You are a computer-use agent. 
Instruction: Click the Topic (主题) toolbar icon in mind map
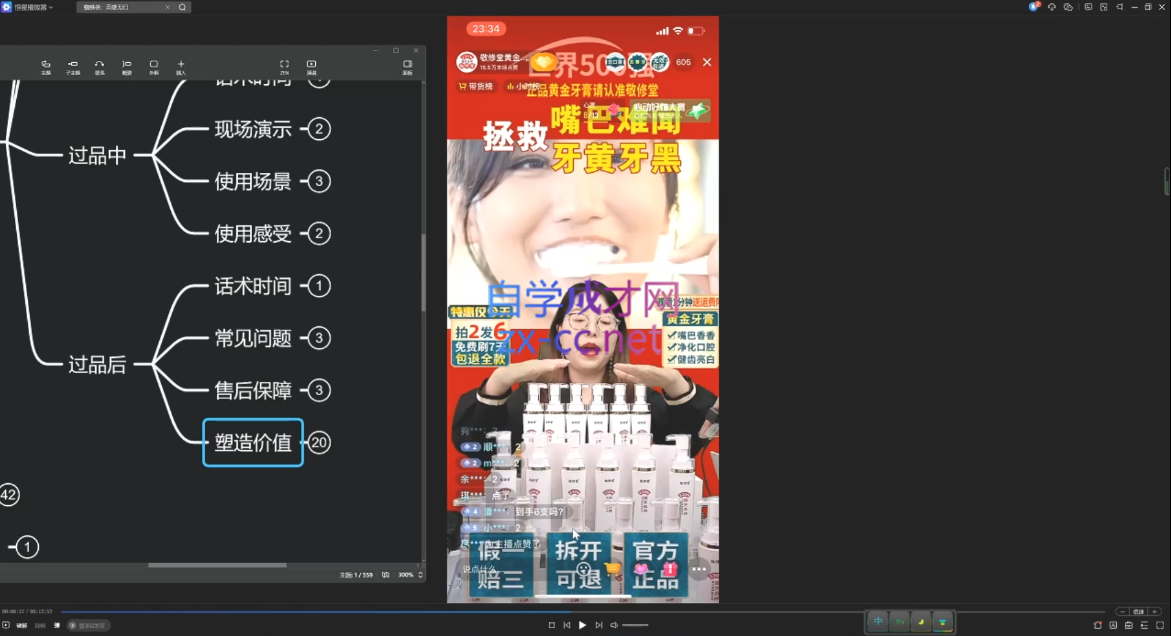(46, 67)
